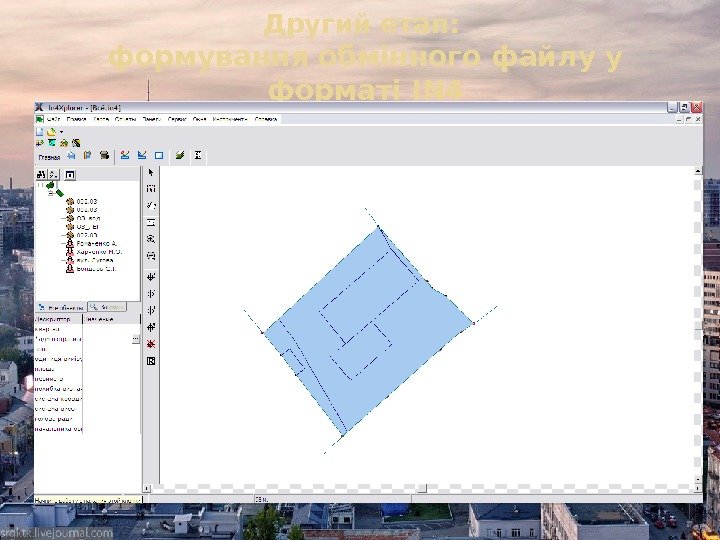Open the Окна menu

pyautogui.click(x=199, y=119)
